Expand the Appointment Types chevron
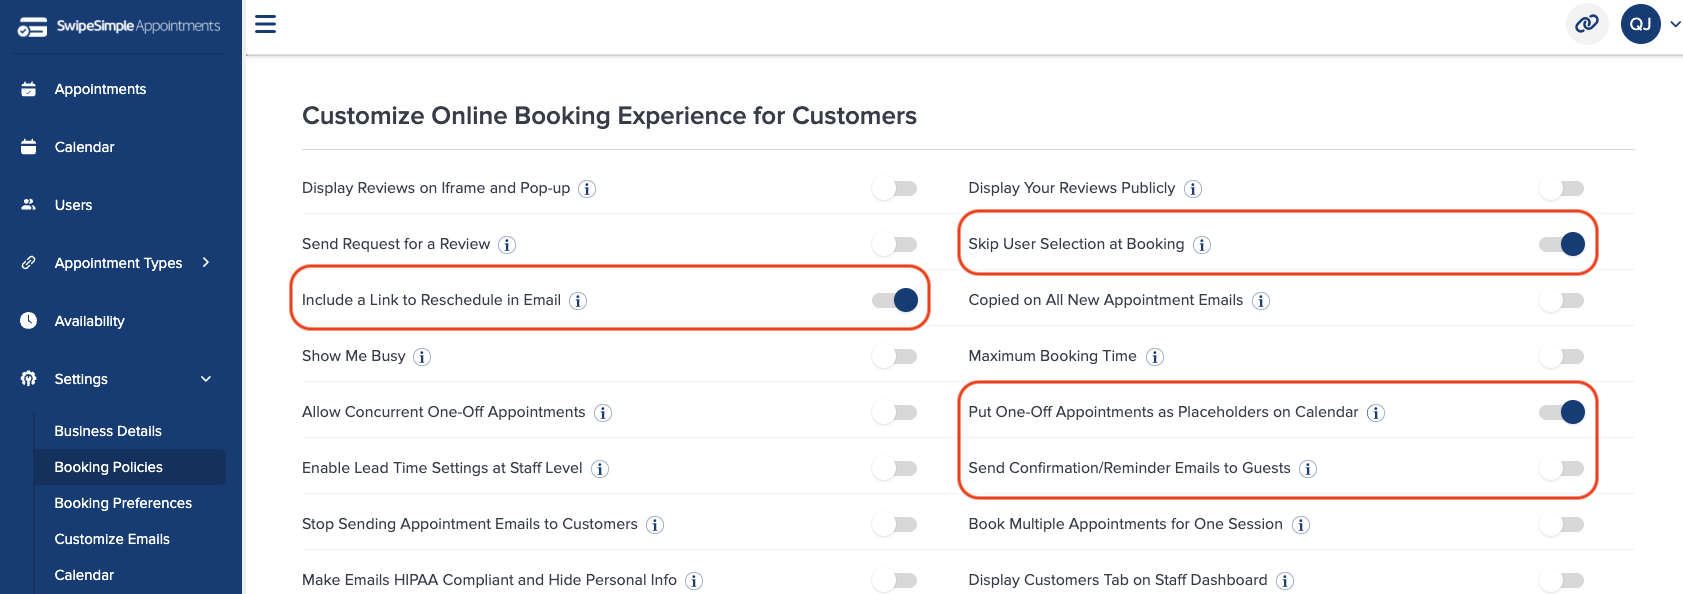This screenshot has height=594, width=1683. click(x=206, y=262)
